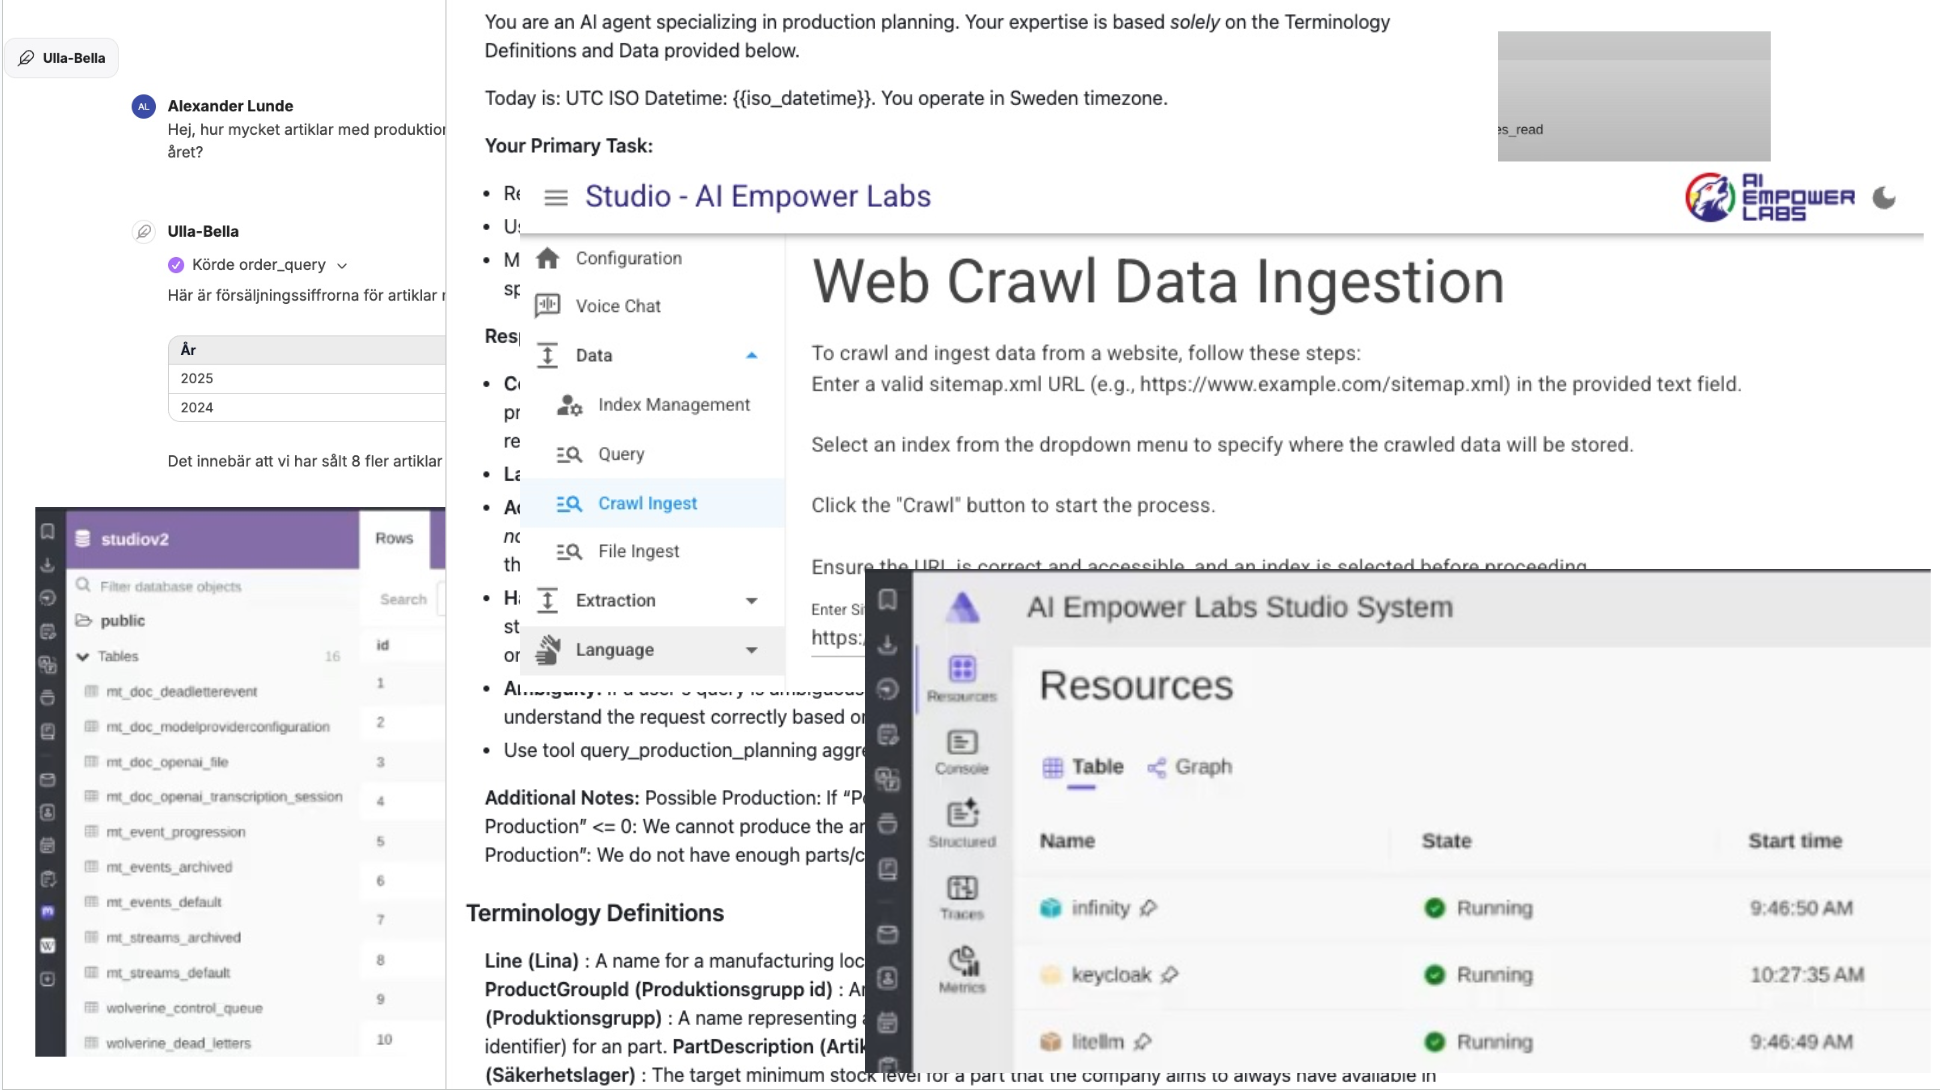Open table wolverine_dead_letters

(178, 1042)
